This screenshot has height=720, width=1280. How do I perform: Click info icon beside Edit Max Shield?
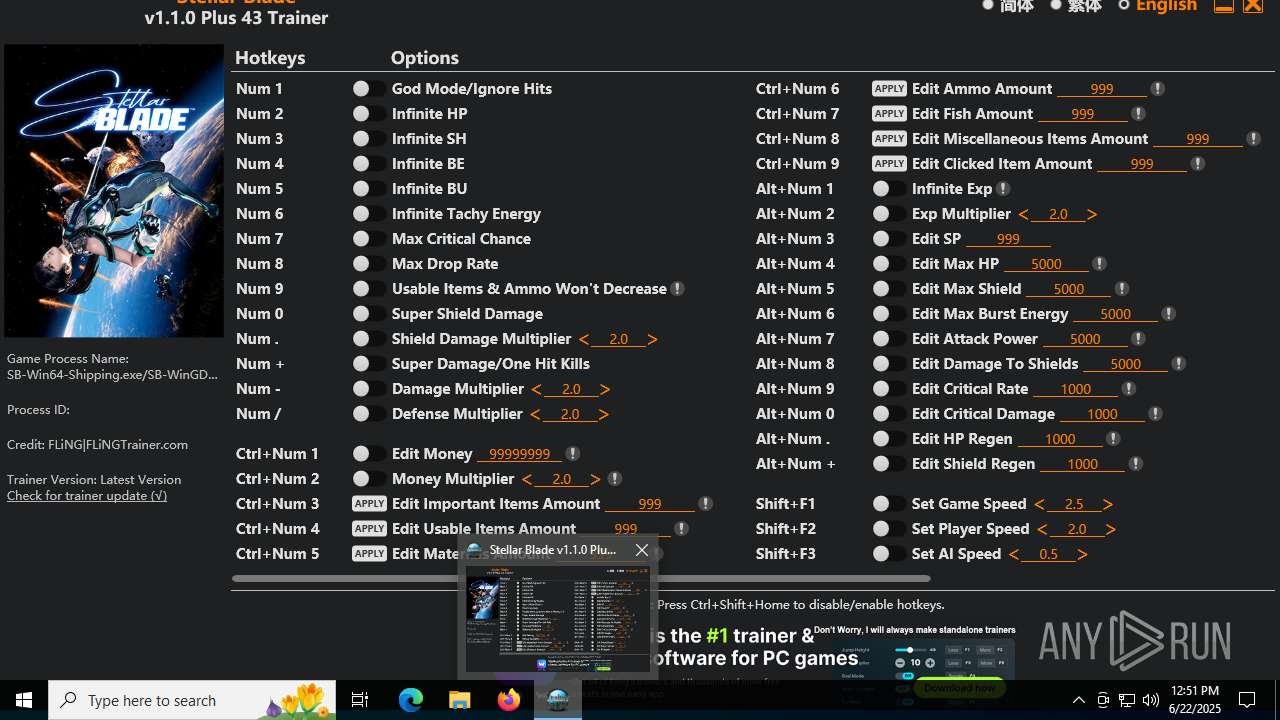[1121, 289]
